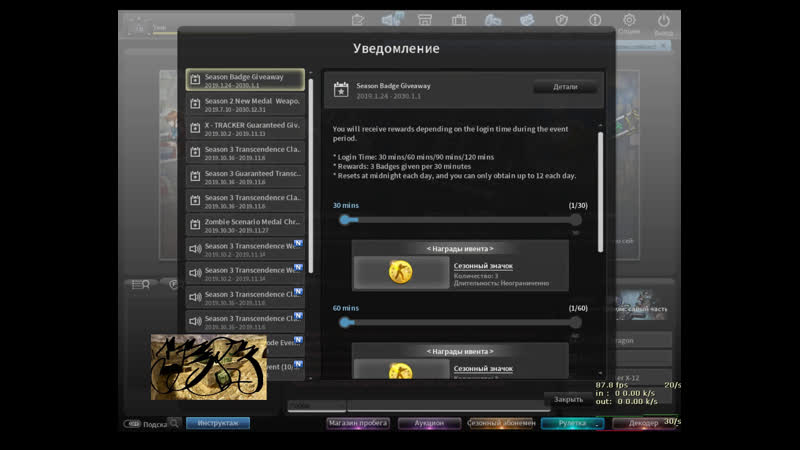Click the chat input field at the bottom

(449, 406)
